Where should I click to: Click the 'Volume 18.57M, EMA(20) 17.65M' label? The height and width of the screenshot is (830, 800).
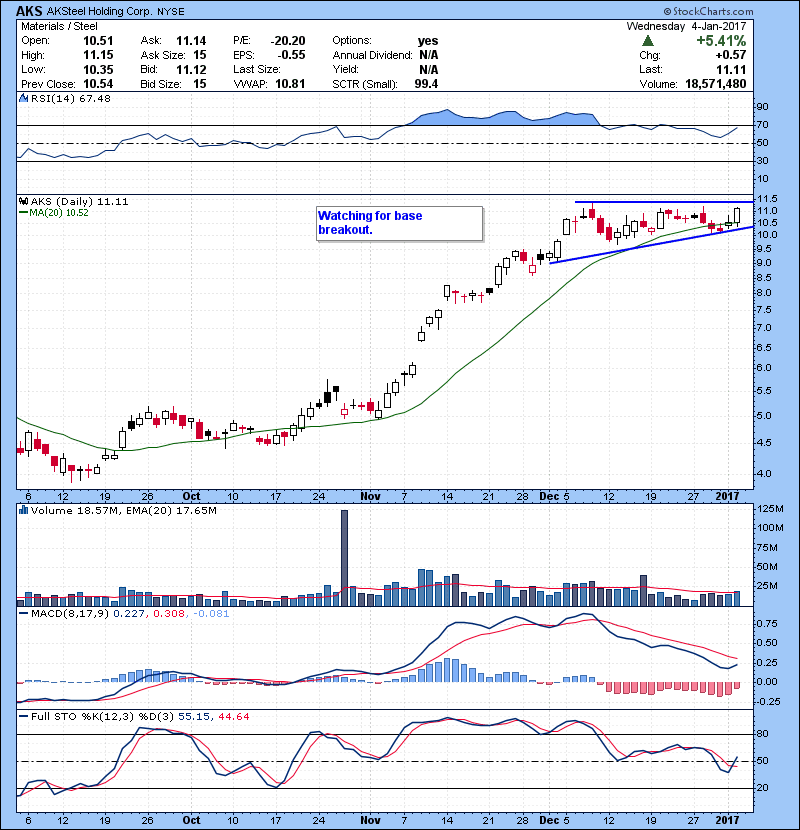[x=123, y=510]
